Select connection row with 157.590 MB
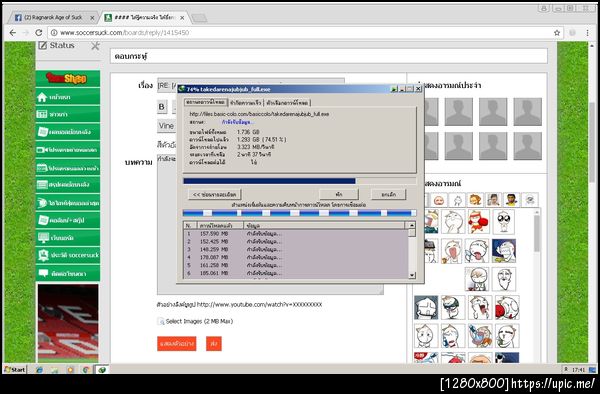The image size is (600, 394). pos(296,233)
